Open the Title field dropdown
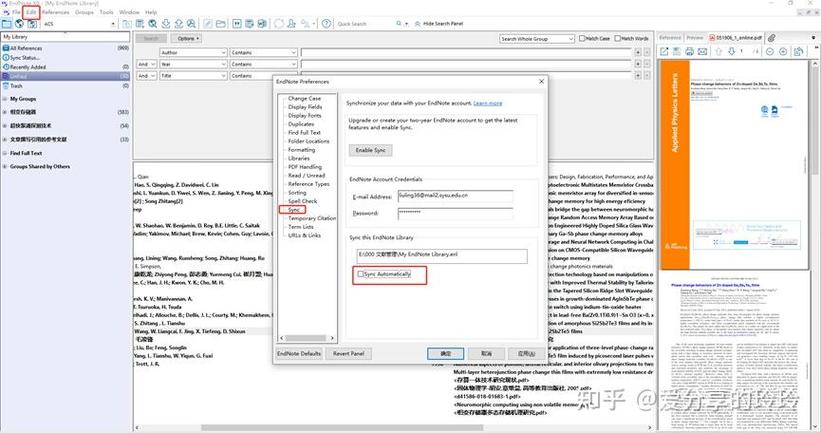The height and width of the screenshot is (433, 821). (x=193, y=76)
